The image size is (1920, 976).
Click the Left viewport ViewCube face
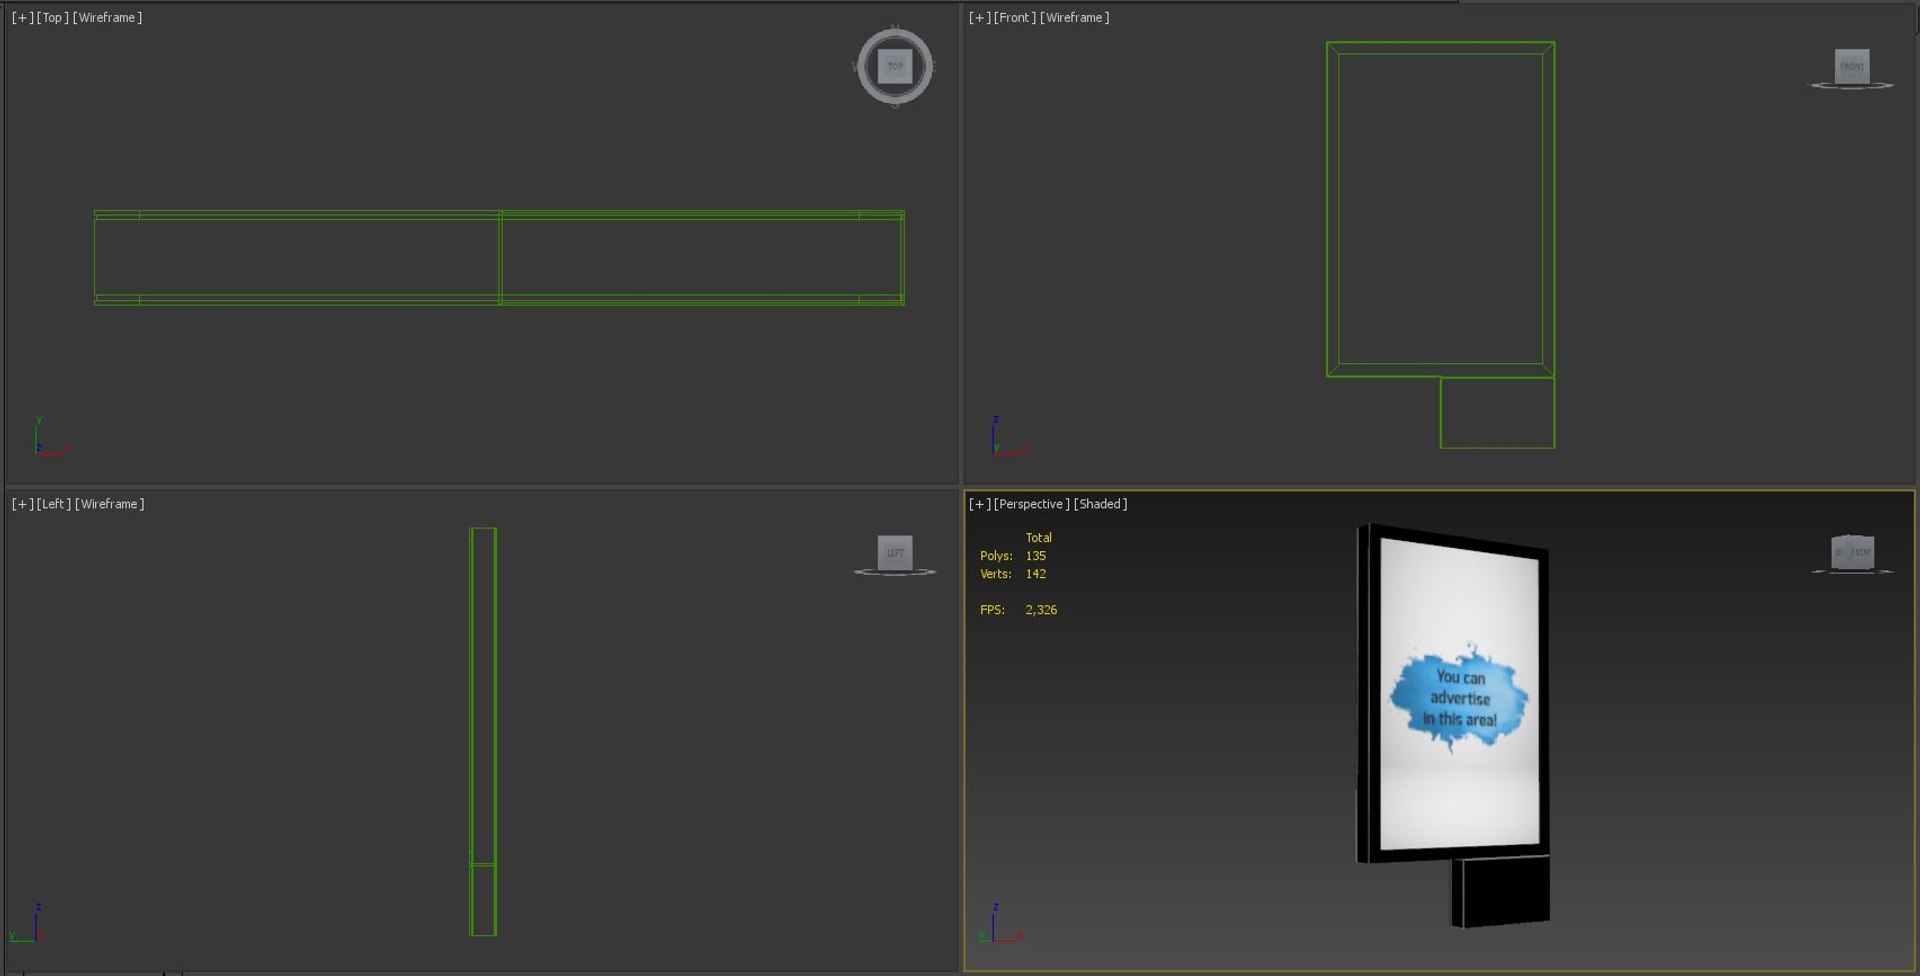tap(895, 552)
